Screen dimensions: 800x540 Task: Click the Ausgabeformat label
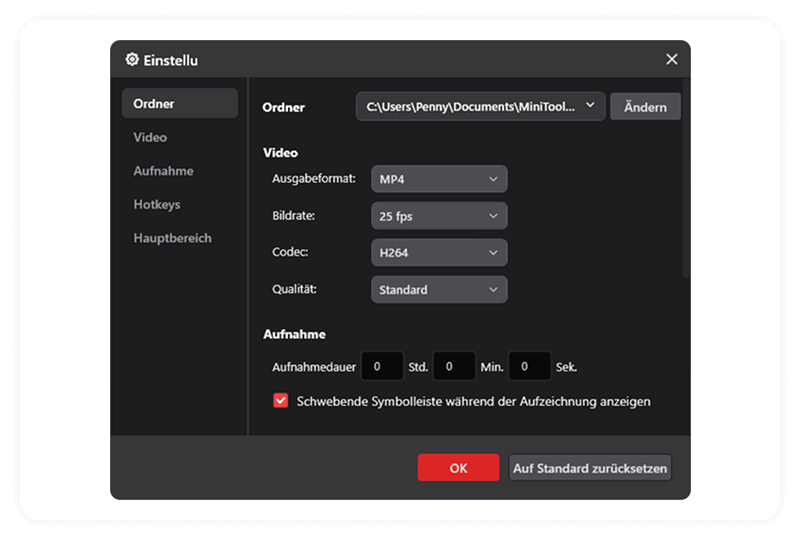(x=314, y=179)
